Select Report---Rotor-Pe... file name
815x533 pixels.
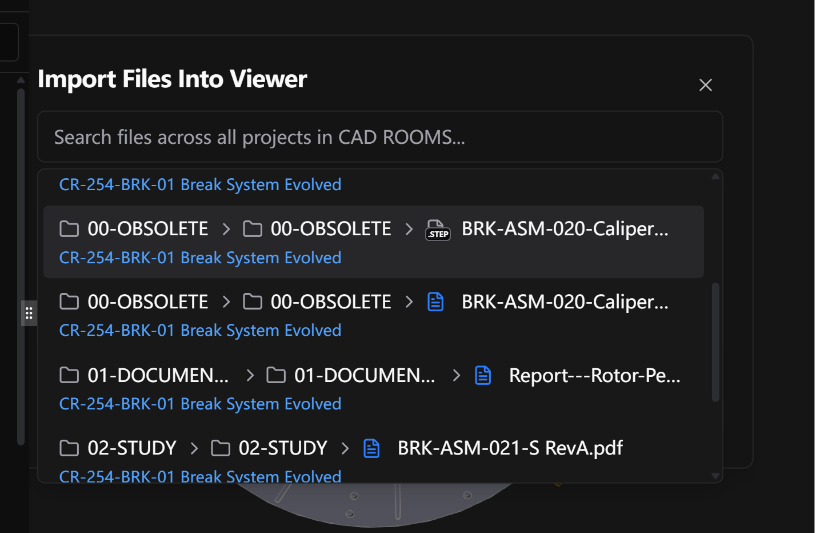(595, 375)
